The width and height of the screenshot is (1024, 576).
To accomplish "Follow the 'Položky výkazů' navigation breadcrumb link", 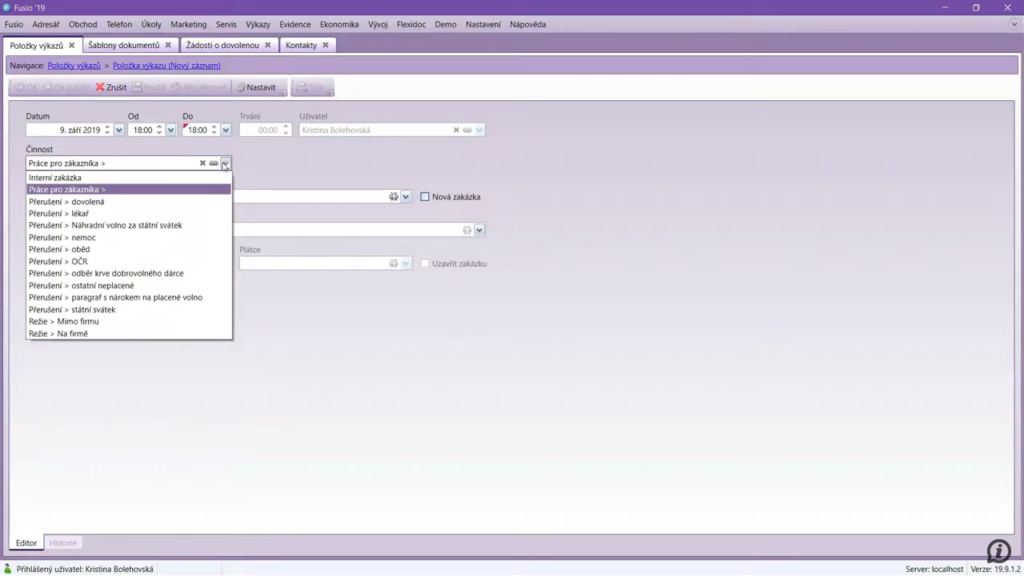I will [x=74, y=66].
